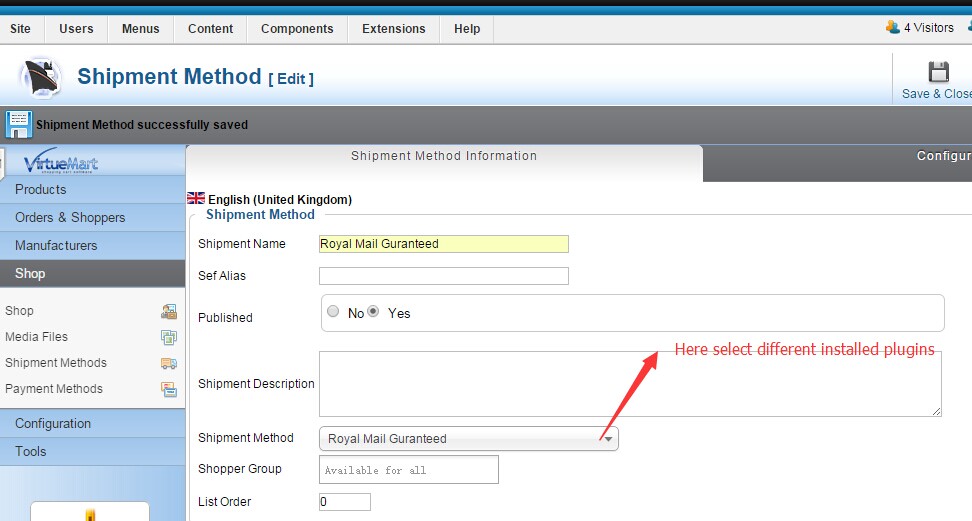Select the Published No radio button

(x=334, y=311)
